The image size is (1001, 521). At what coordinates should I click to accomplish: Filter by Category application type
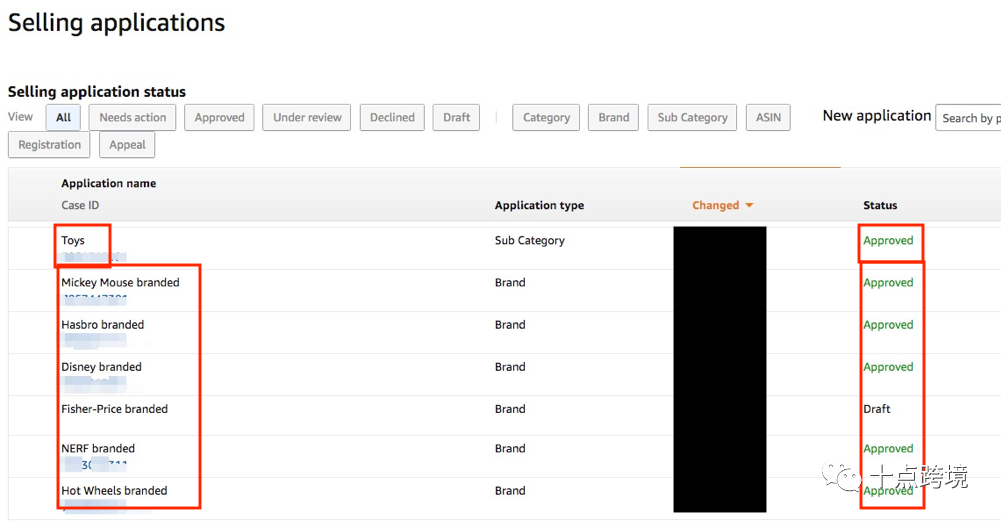click(546, 117)
